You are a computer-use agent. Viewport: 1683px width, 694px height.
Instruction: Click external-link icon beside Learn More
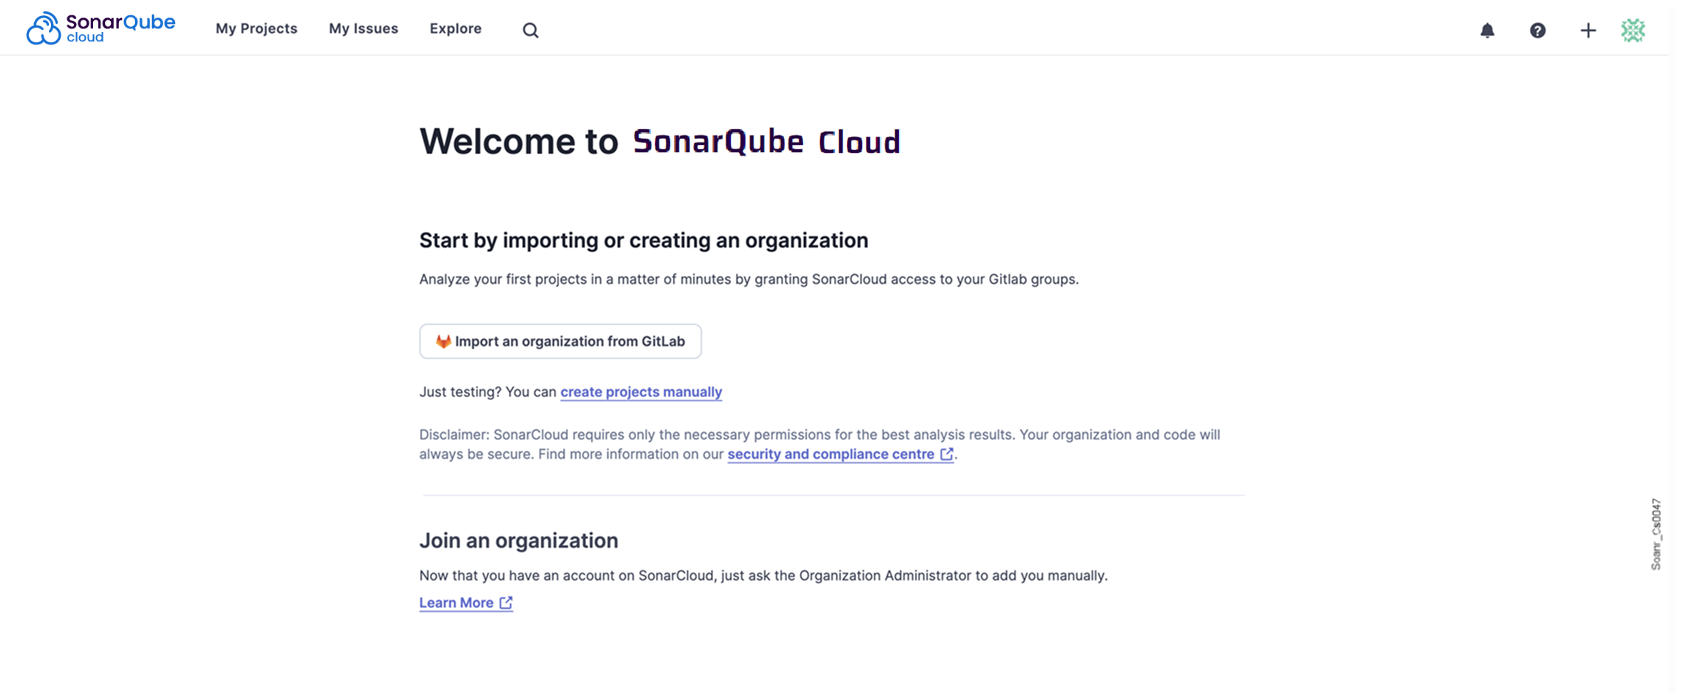[x=506, y=603]
